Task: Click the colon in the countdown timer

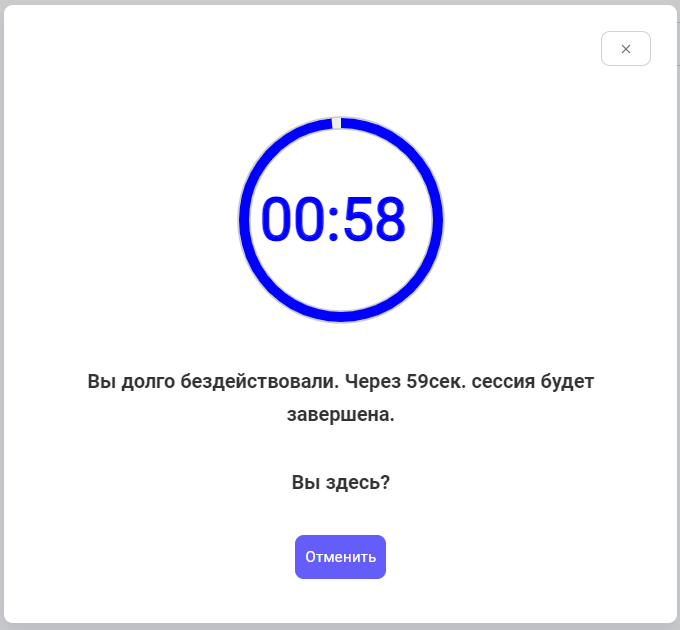Action: pyautogui.click(x=335, y=221)
